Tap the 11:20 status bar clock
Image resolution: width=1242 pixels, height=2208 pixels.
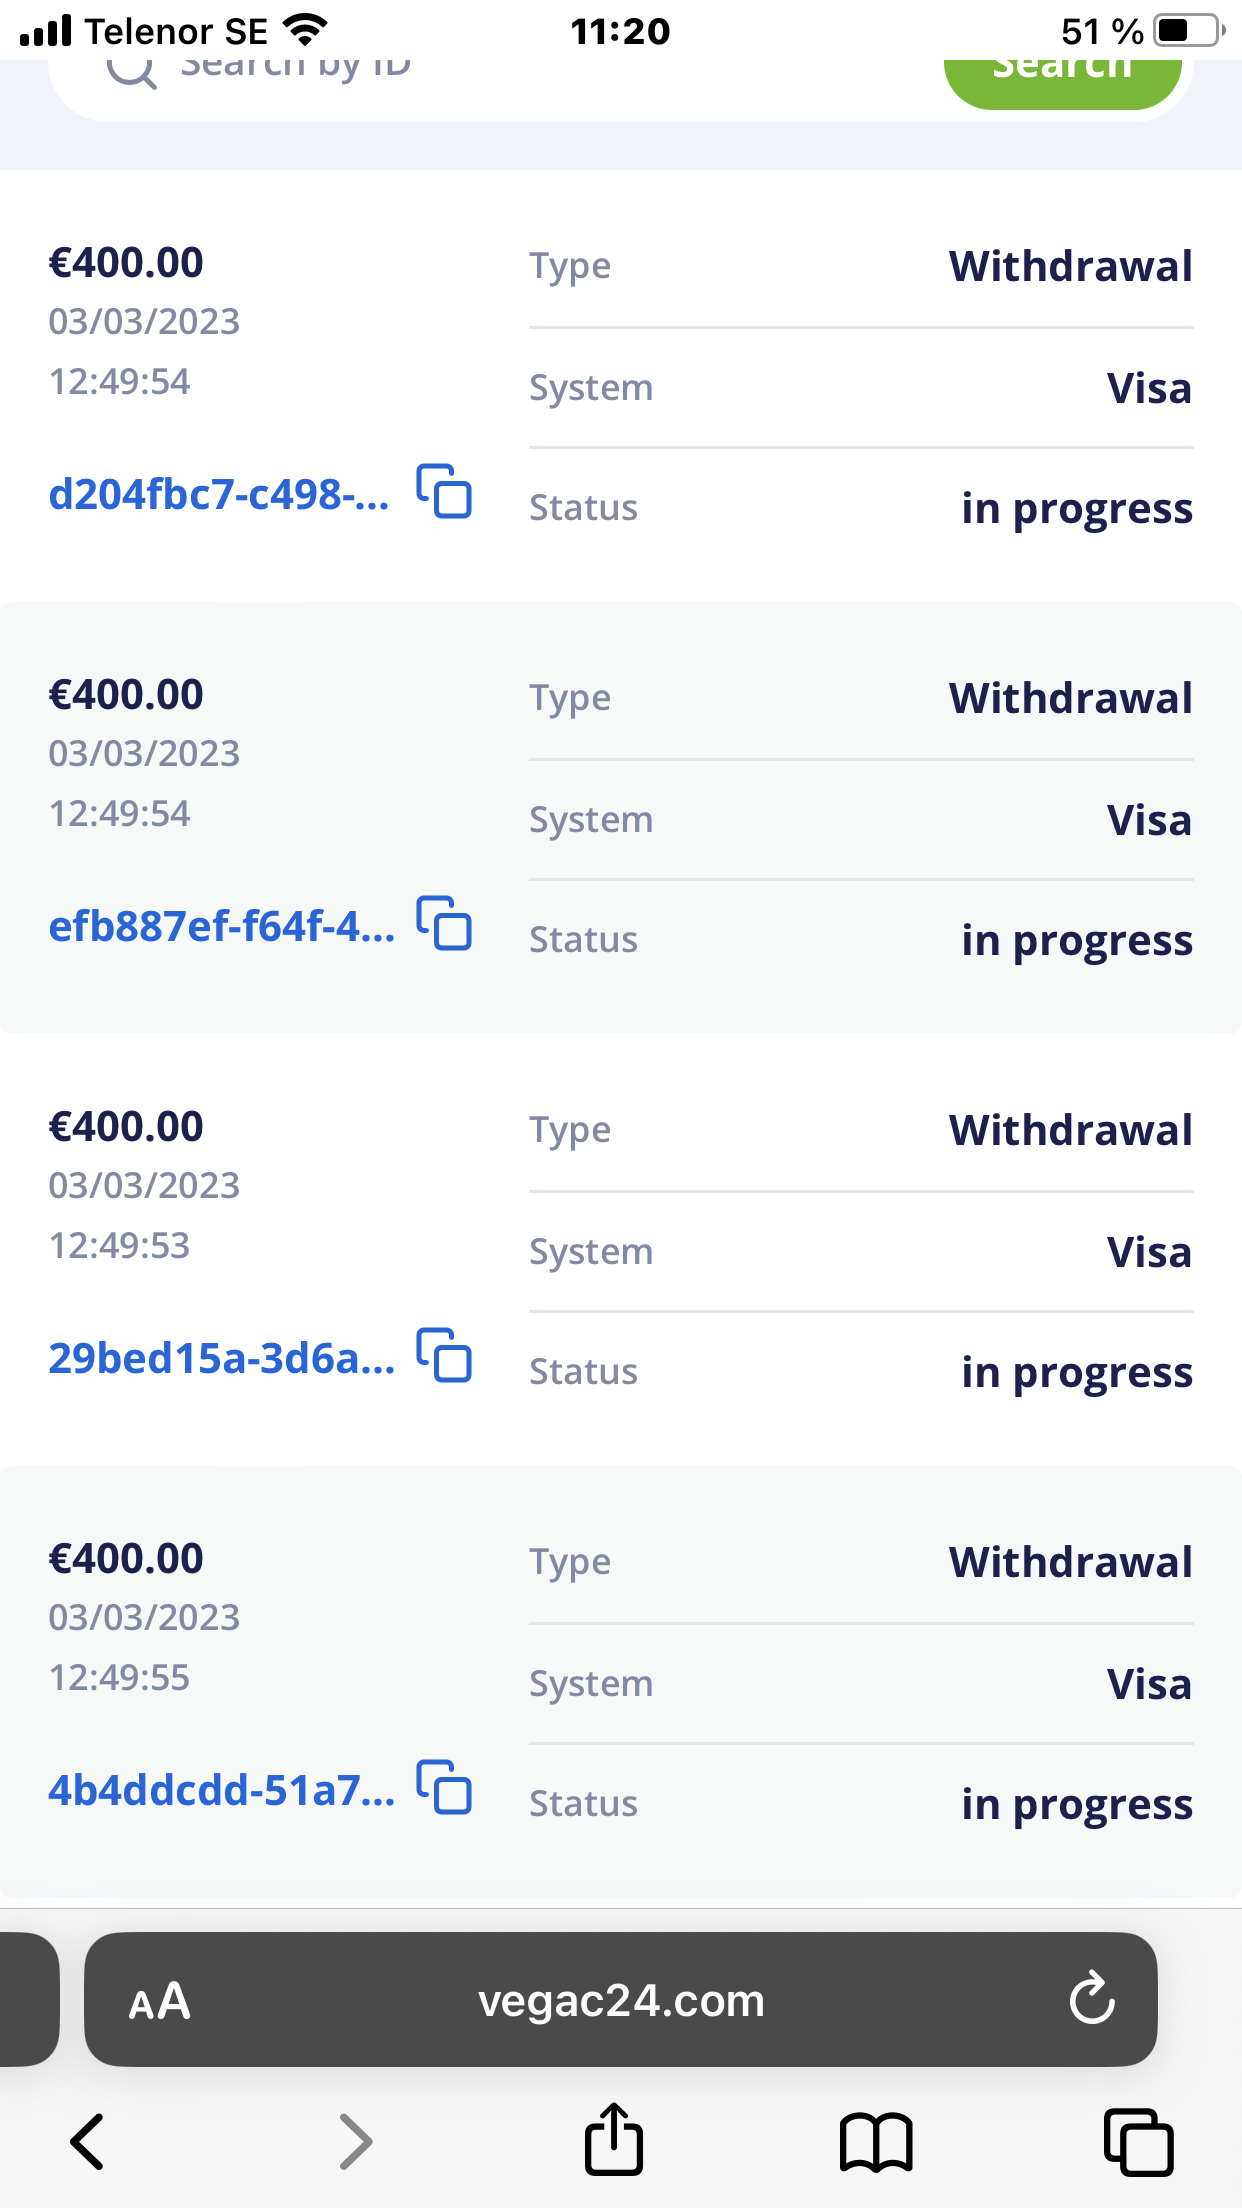pyautogui.click(x=620, y=32)
